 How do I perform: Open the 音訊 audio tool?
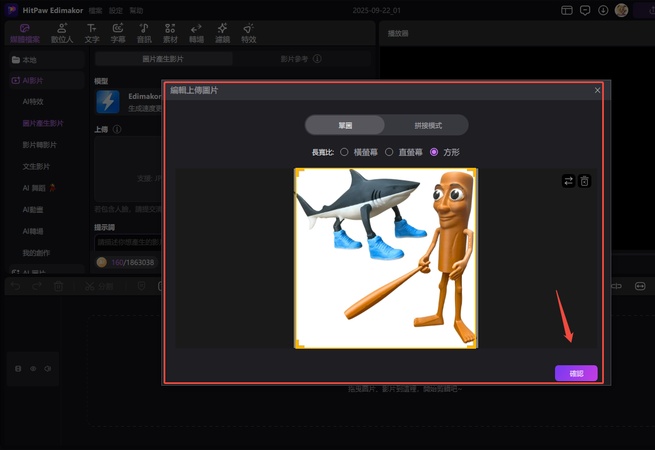pyautogui.click(x=144, y=33)
